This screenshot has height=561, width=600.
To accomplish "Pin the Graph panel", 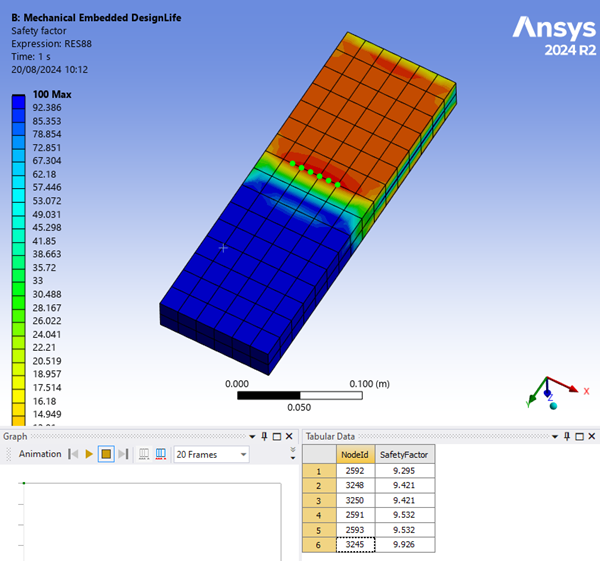I will (264, 436).
